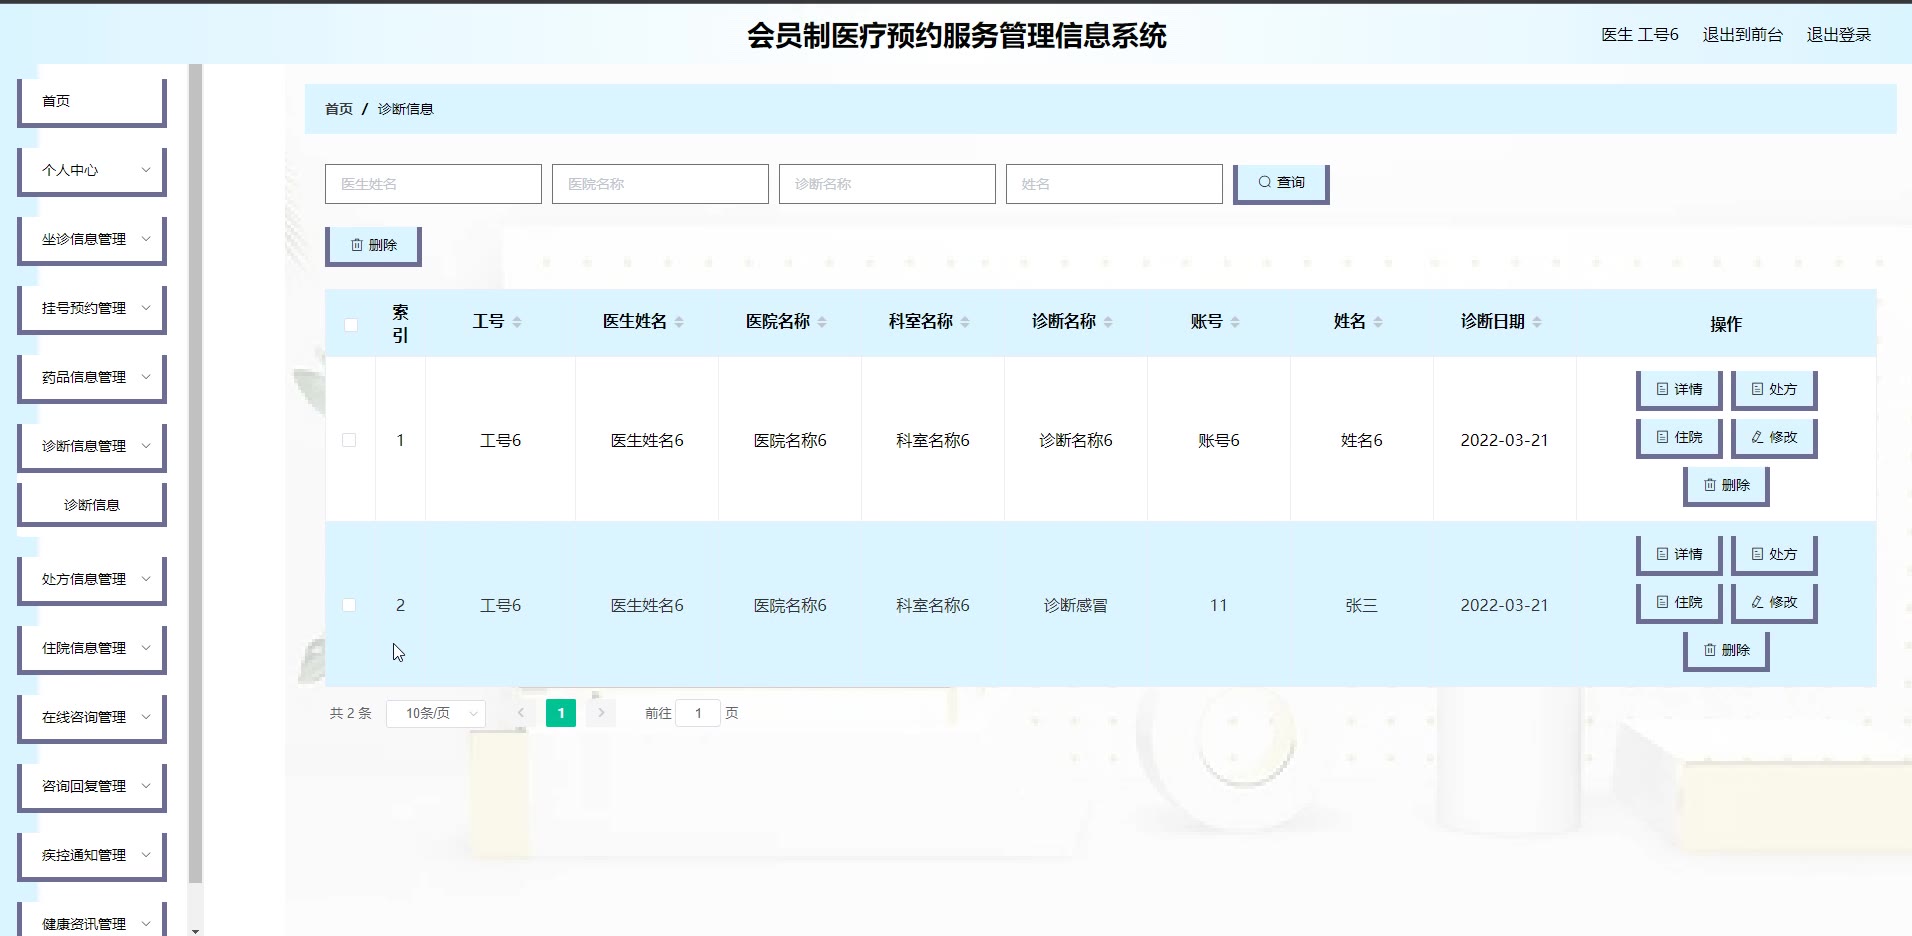
Task: Click 退出登录 in the top bar
Action: coord(1838,35)
